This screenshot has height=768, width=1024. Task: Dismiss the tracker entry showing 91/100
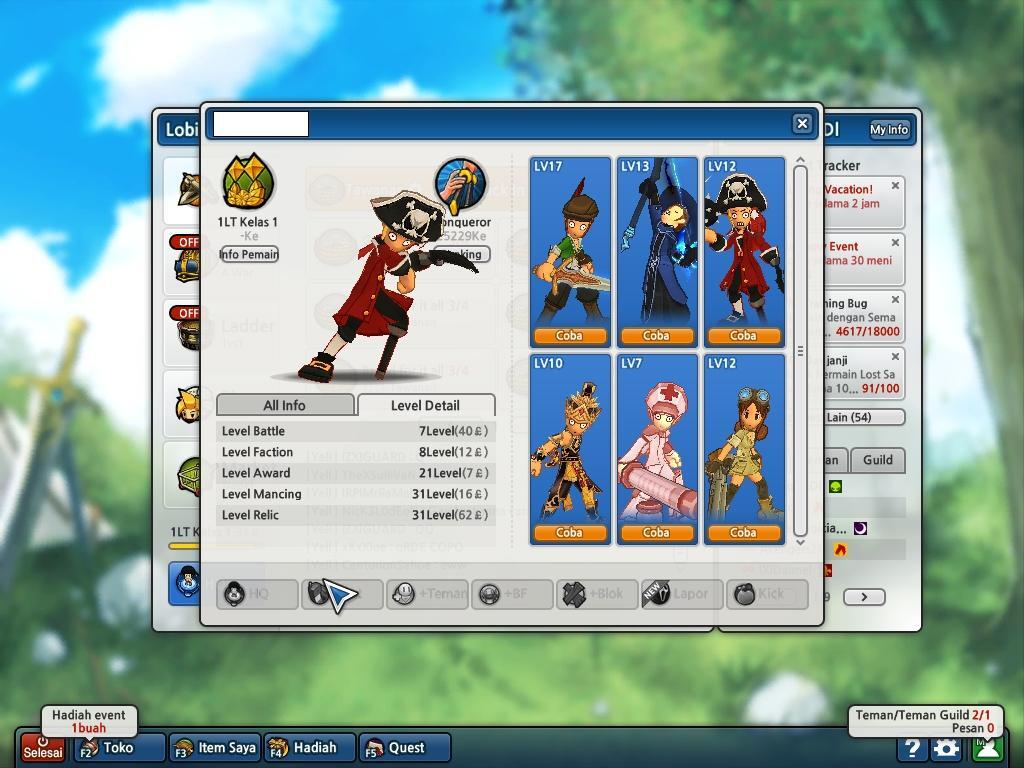coord(895,357)
